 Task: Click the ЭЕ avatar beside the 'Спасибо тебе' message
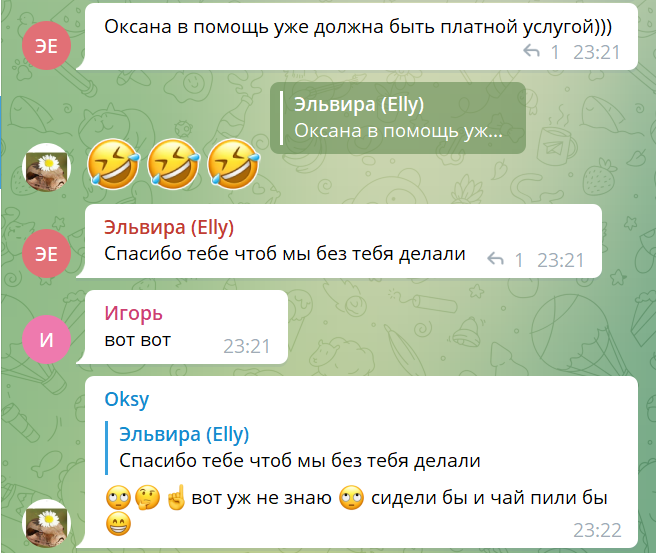pos(46,253)
